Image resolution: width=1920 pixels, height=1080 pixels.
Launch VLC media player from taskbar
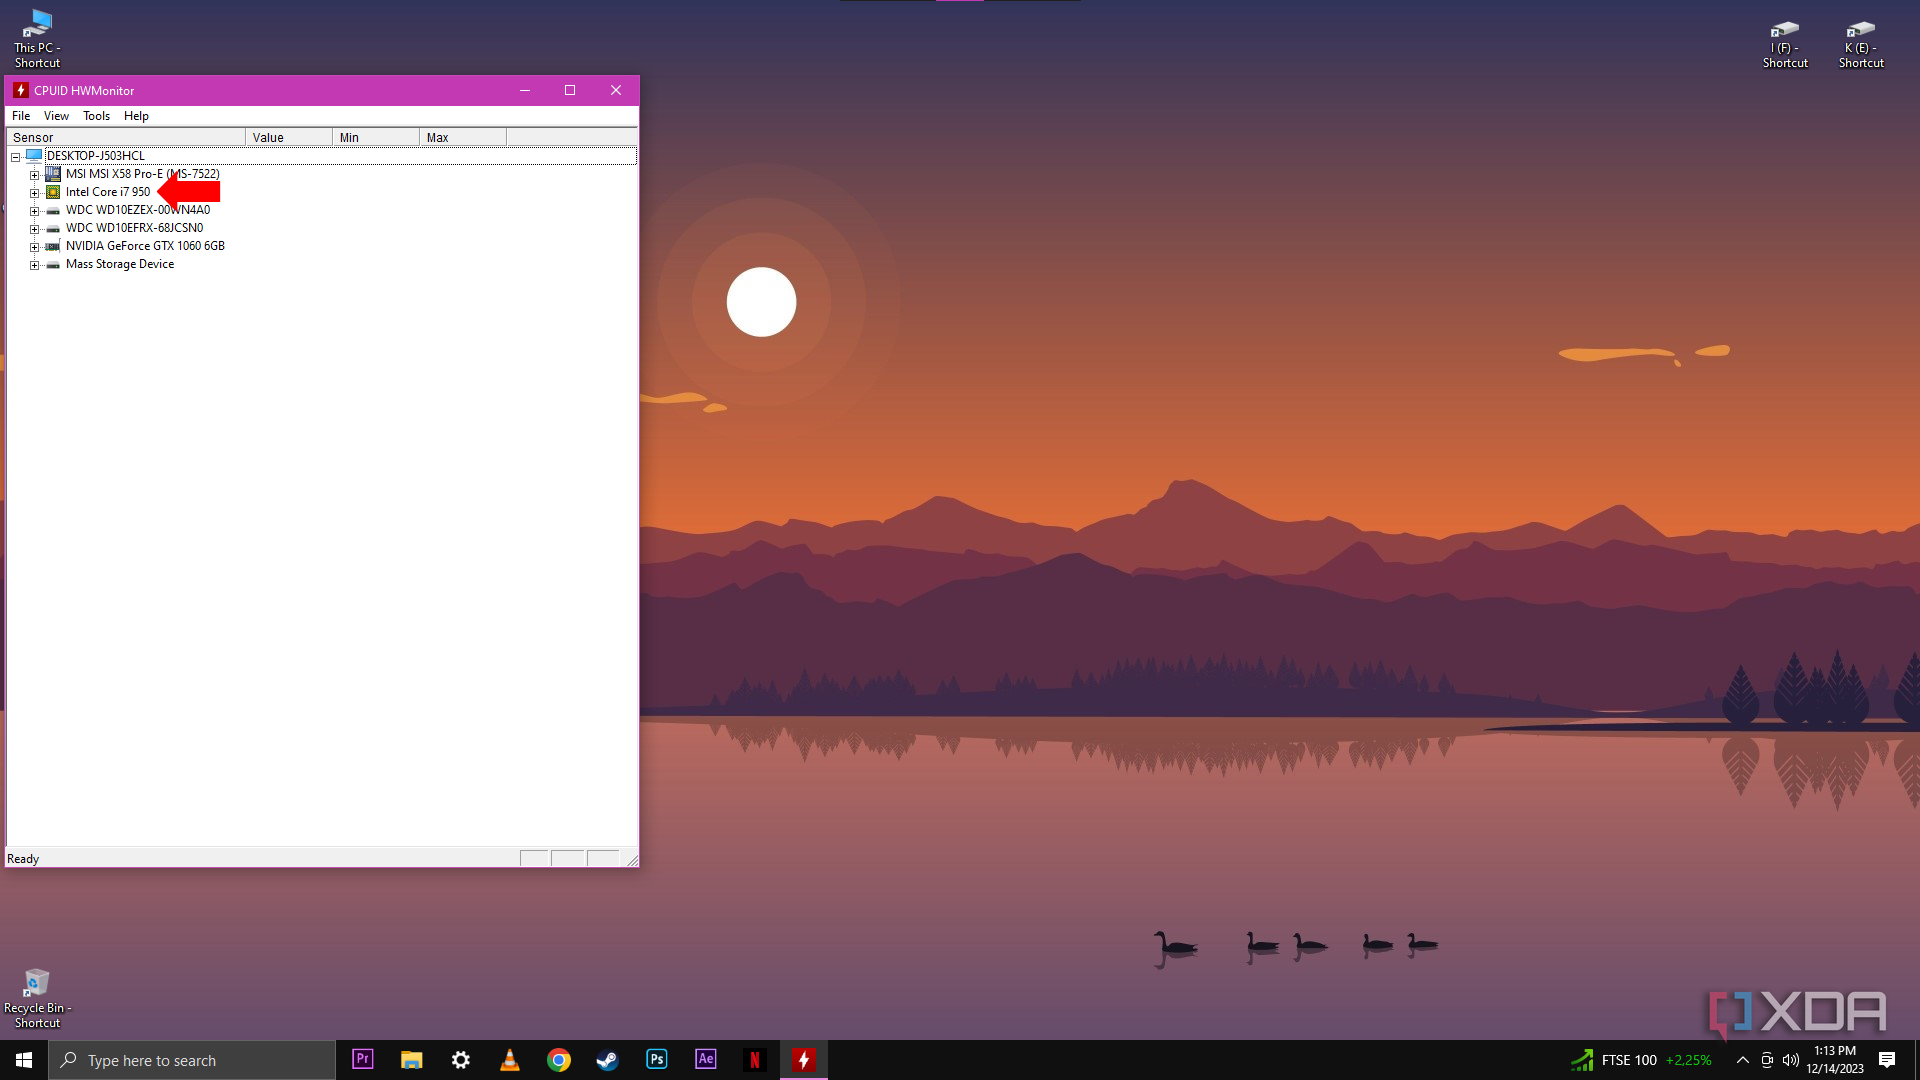click(x=510, y=1059)
